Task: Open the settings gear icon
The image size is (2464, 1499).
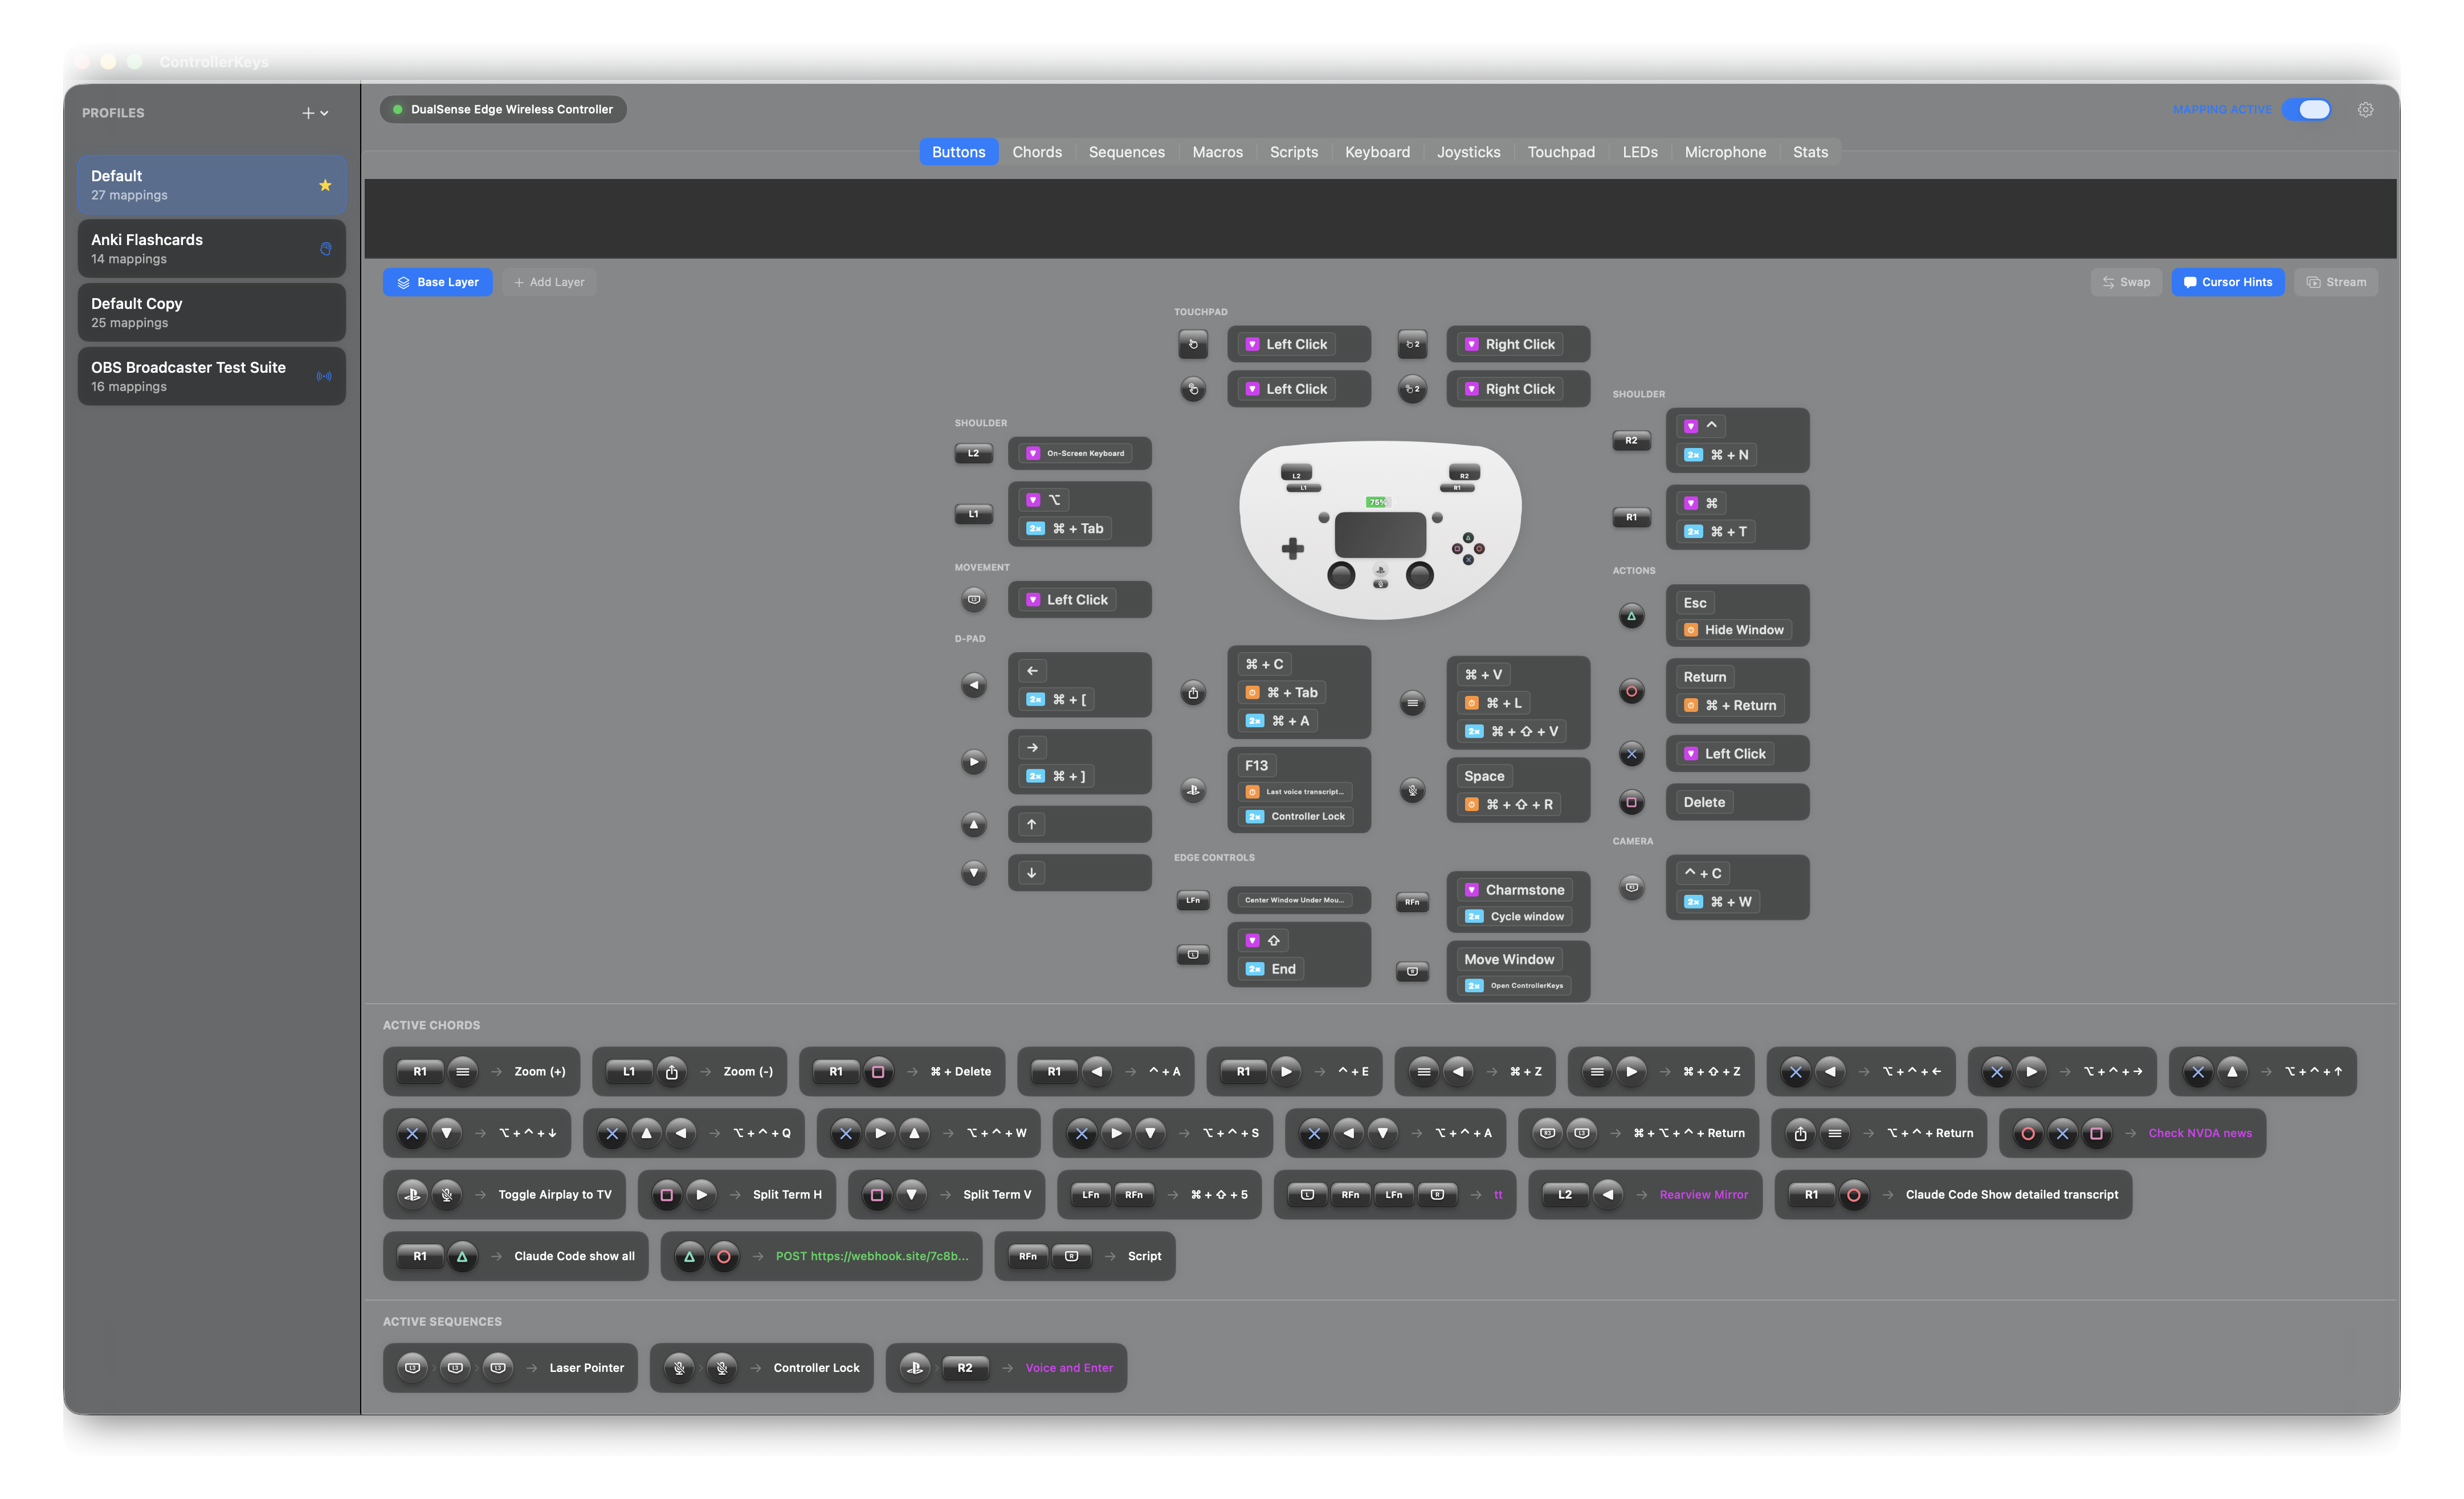Action: (2366, 110)
